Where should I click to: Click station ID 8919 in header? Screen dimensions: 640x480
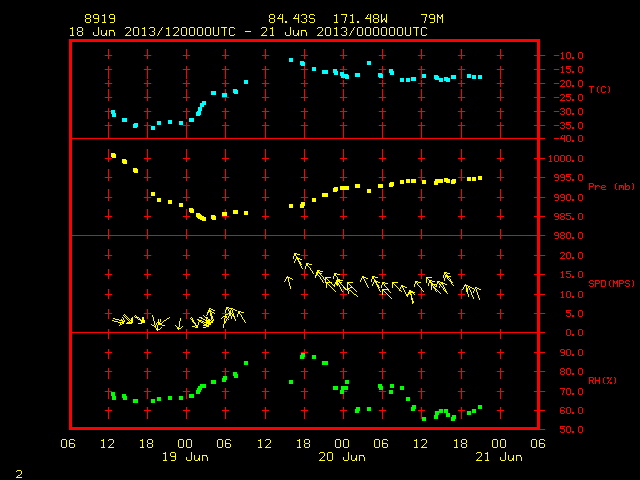(x=100, y=19)
